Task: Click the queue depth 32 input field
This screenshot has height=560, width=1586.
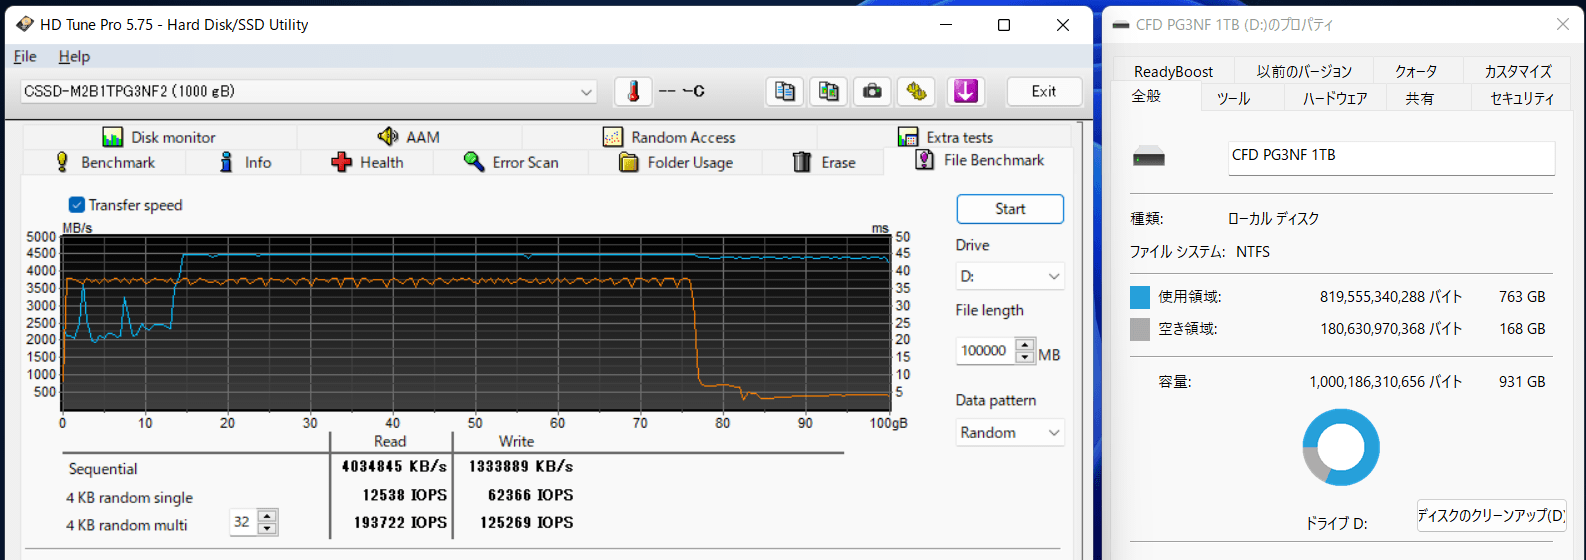Action: [x=243, y=522]
